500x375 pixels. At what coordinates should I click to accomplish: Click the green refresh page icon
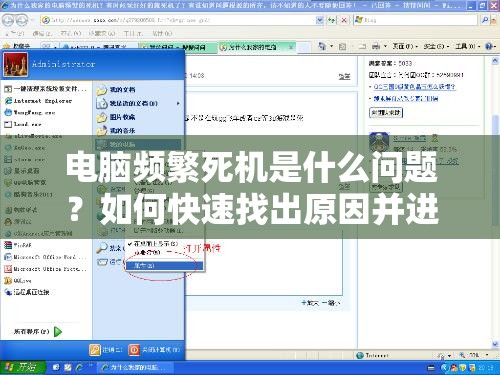click(331, 20)
